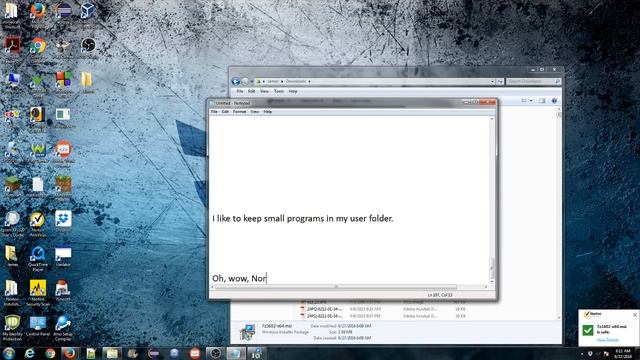Click the 7z1602-x64.msi details pane icon

pos(247,332)
